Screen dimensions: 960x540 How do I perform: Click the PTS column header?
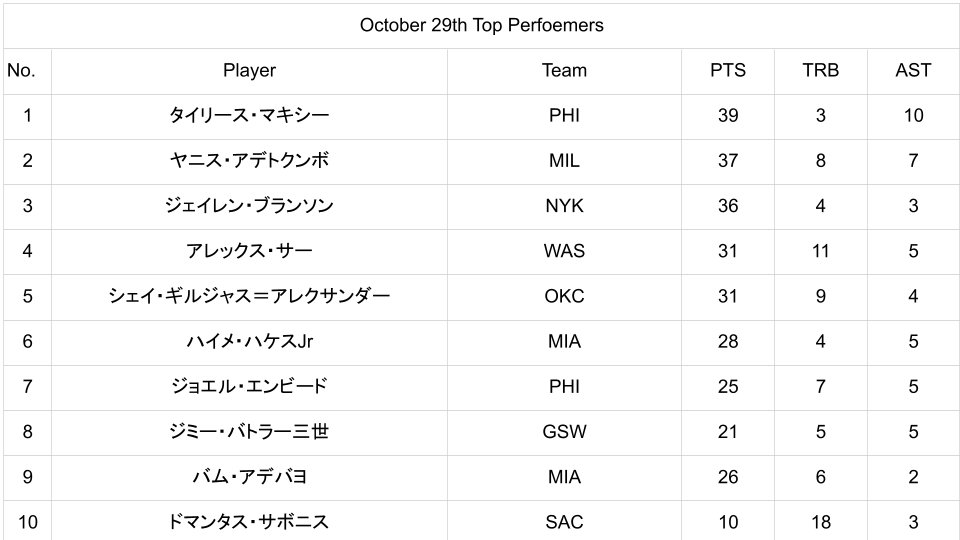click(727, 71)
